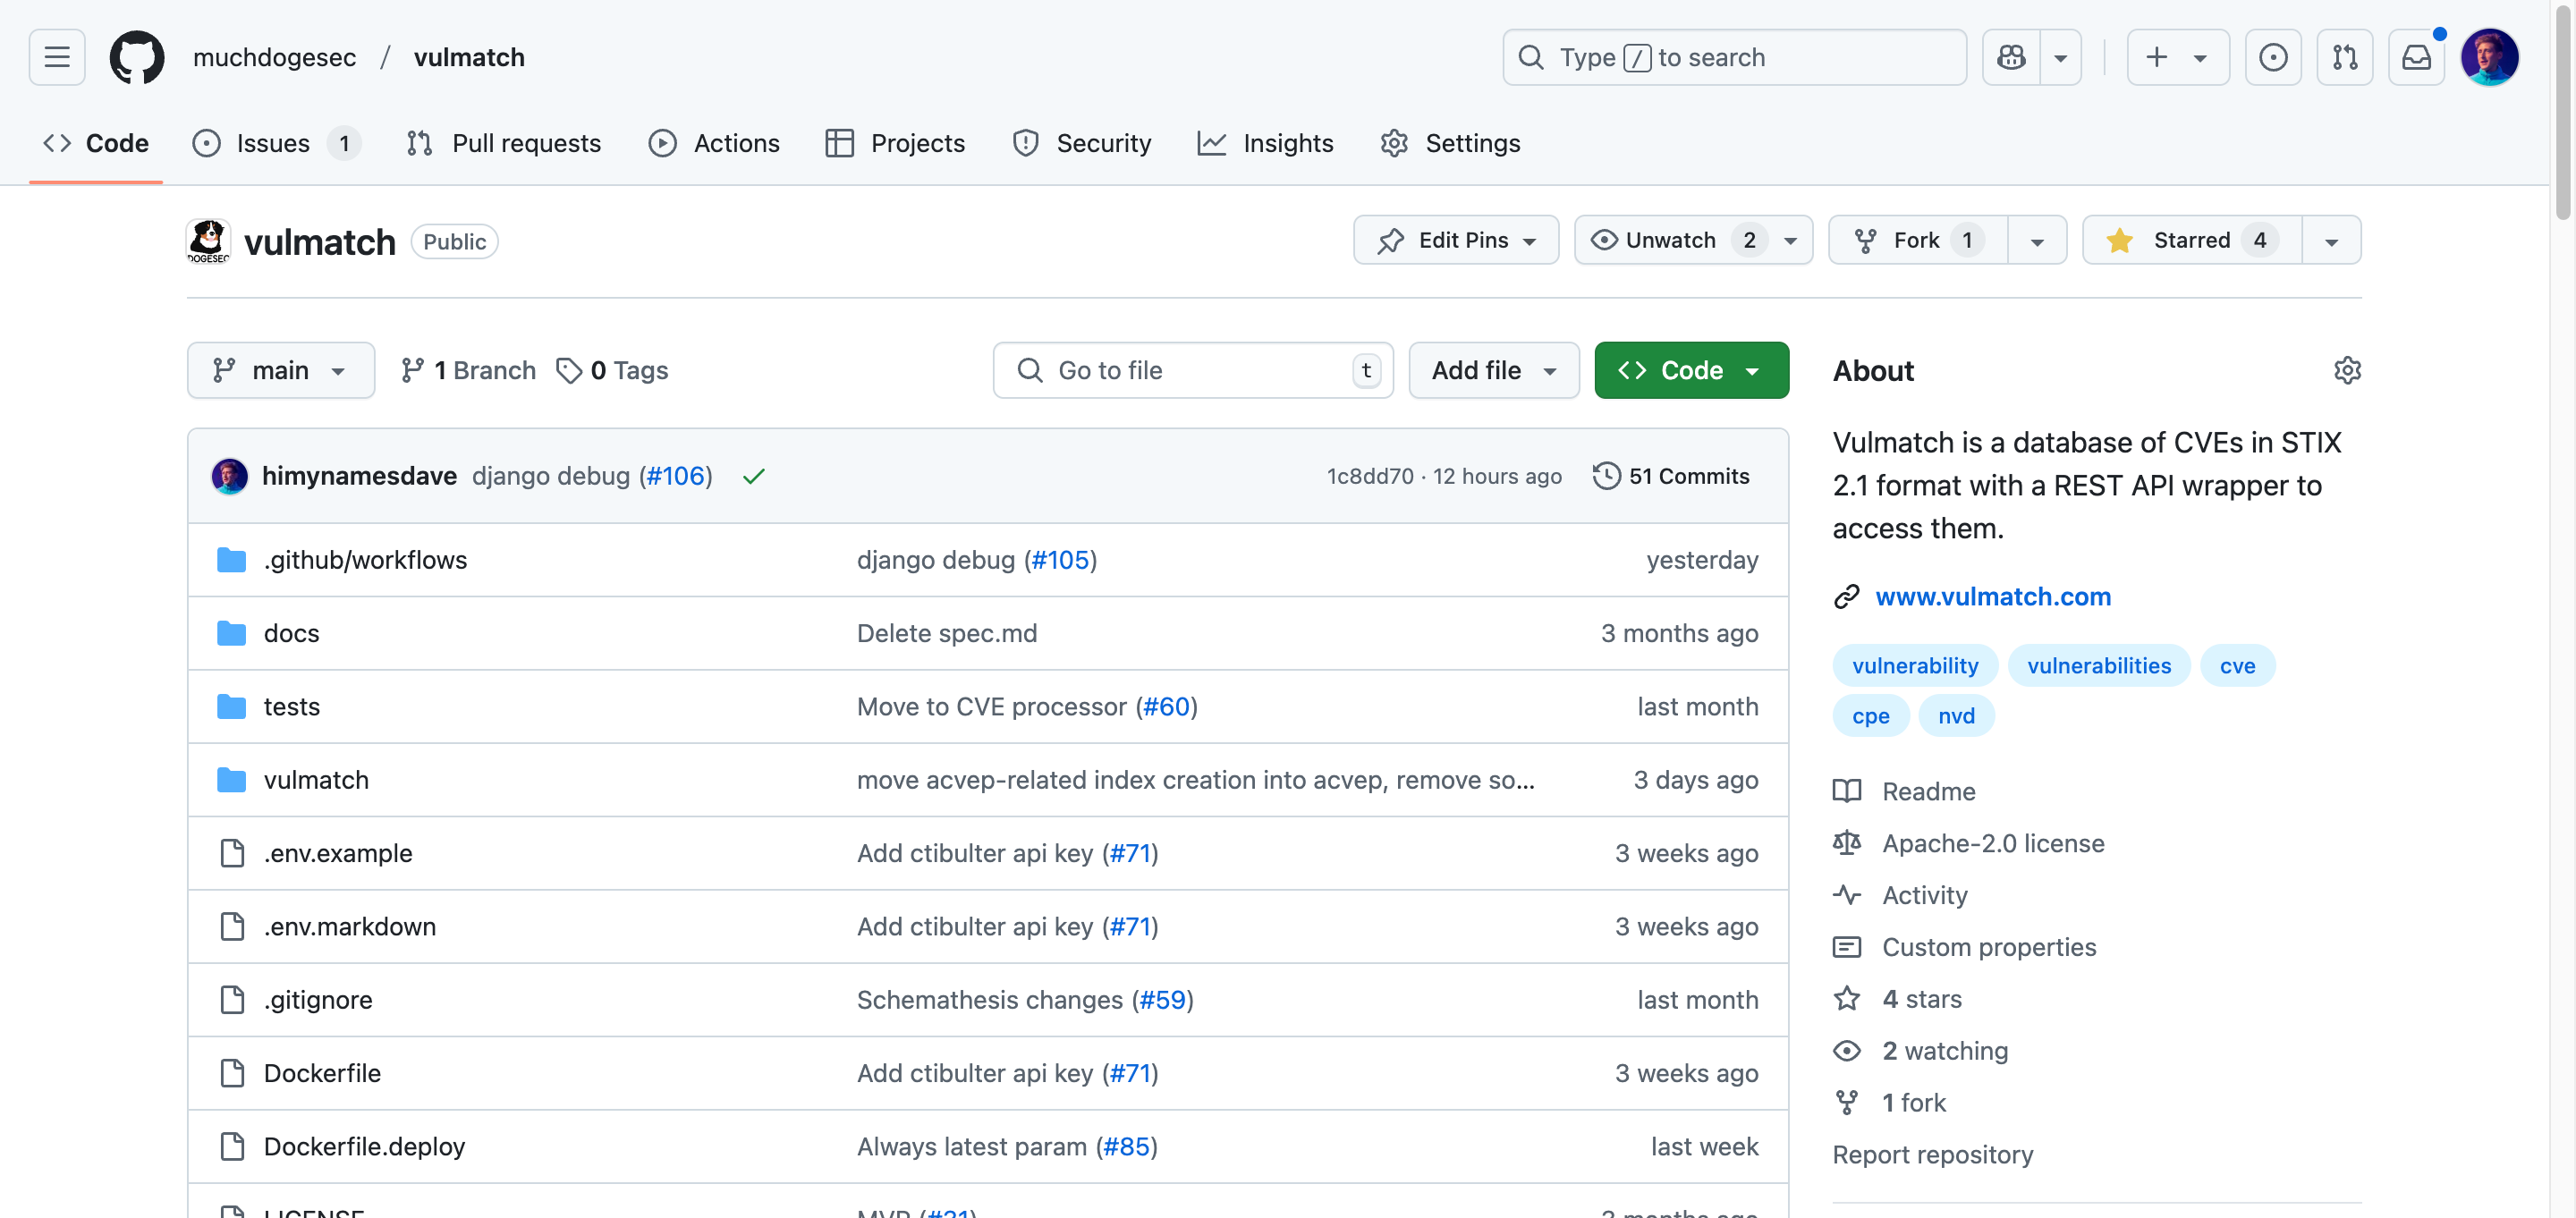Visit the www.vulmatch.com link

tap(1993, 597)
